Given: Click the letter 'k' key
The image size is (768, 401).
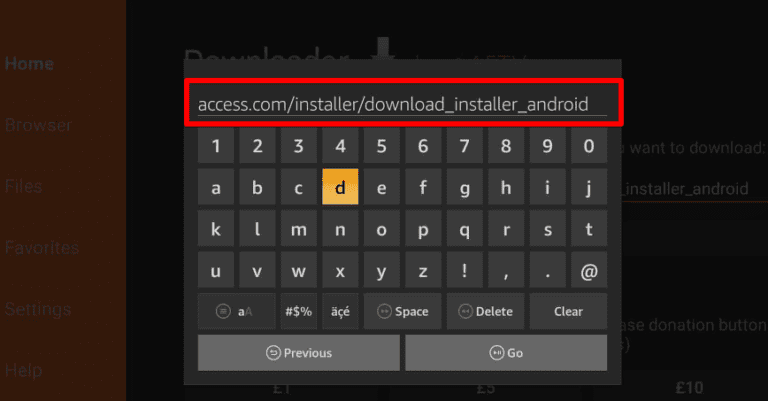Looking at the screenshot, I should point(216,229).
